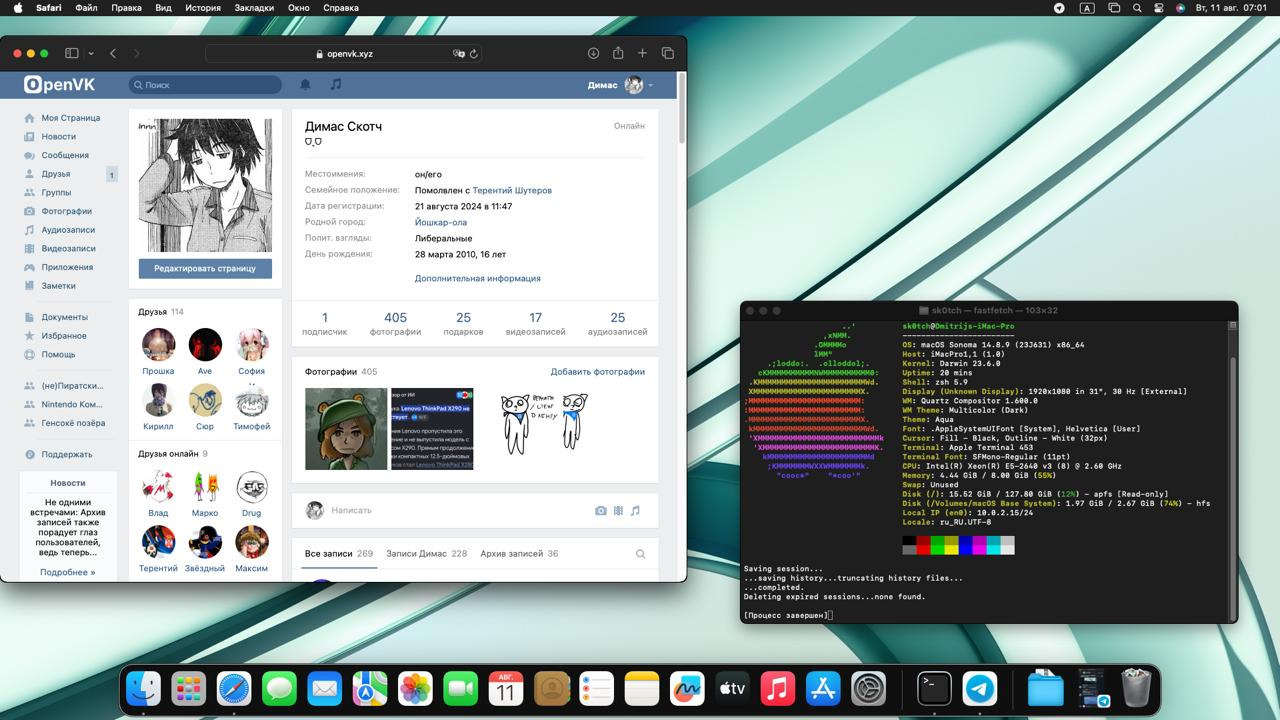Expand the sidebar options chevron in Safari
The height and width of the screenshot is (720, 1280).
coord(91,53)
